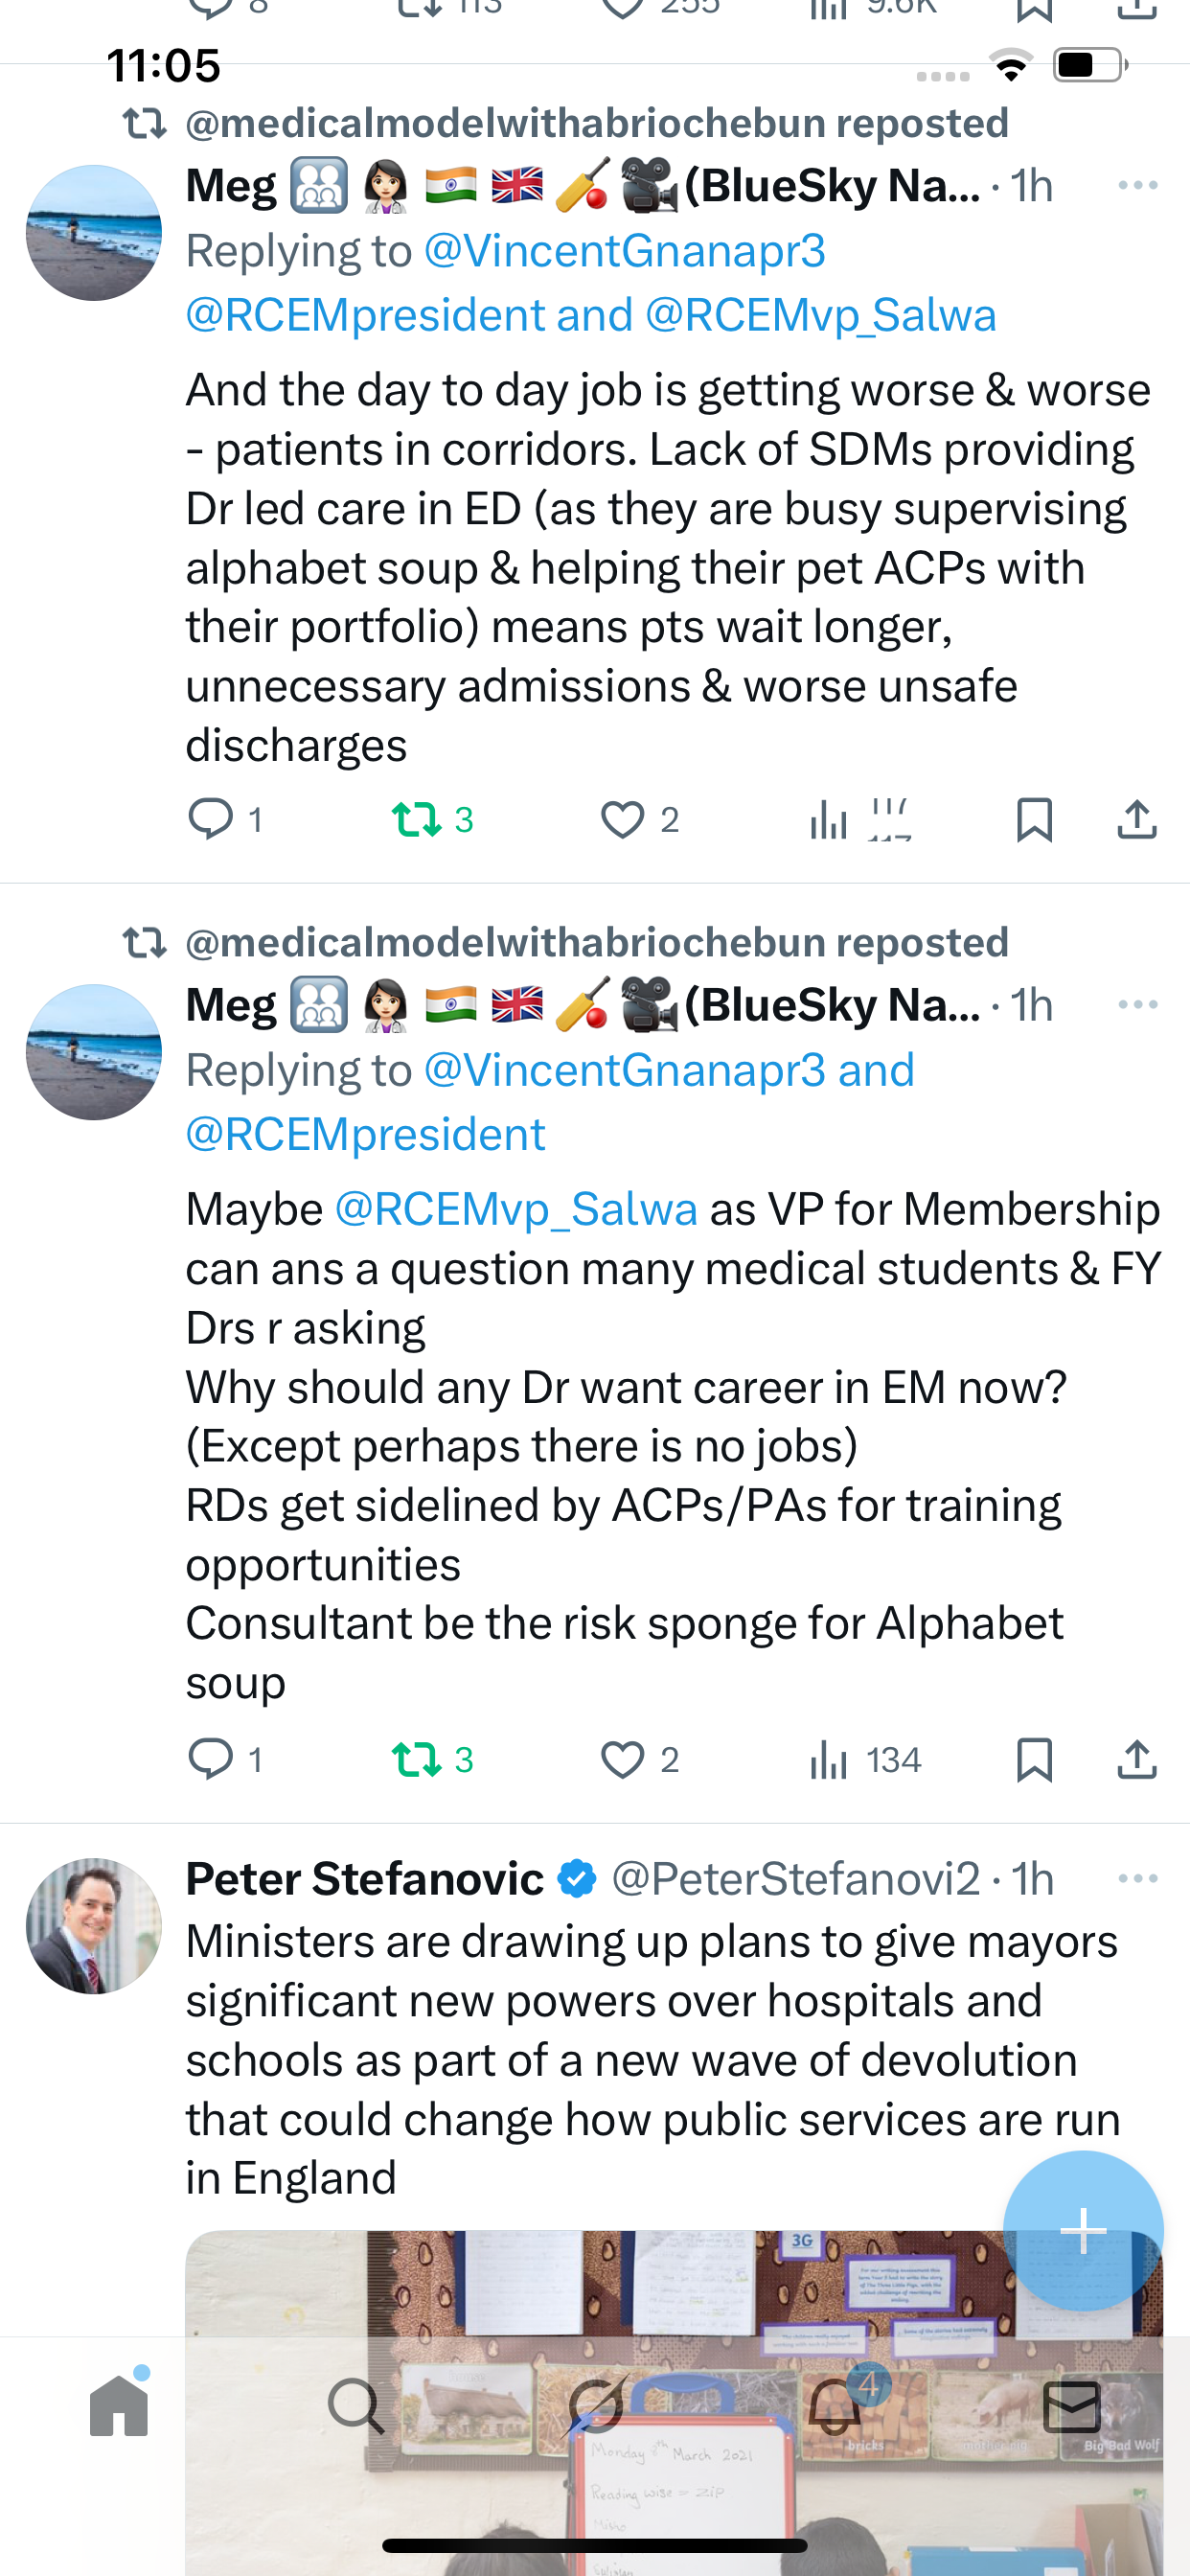Undo repost on the first Meg tweet
This screenshot has height=2576, width=1190.
tap(416, 819)
